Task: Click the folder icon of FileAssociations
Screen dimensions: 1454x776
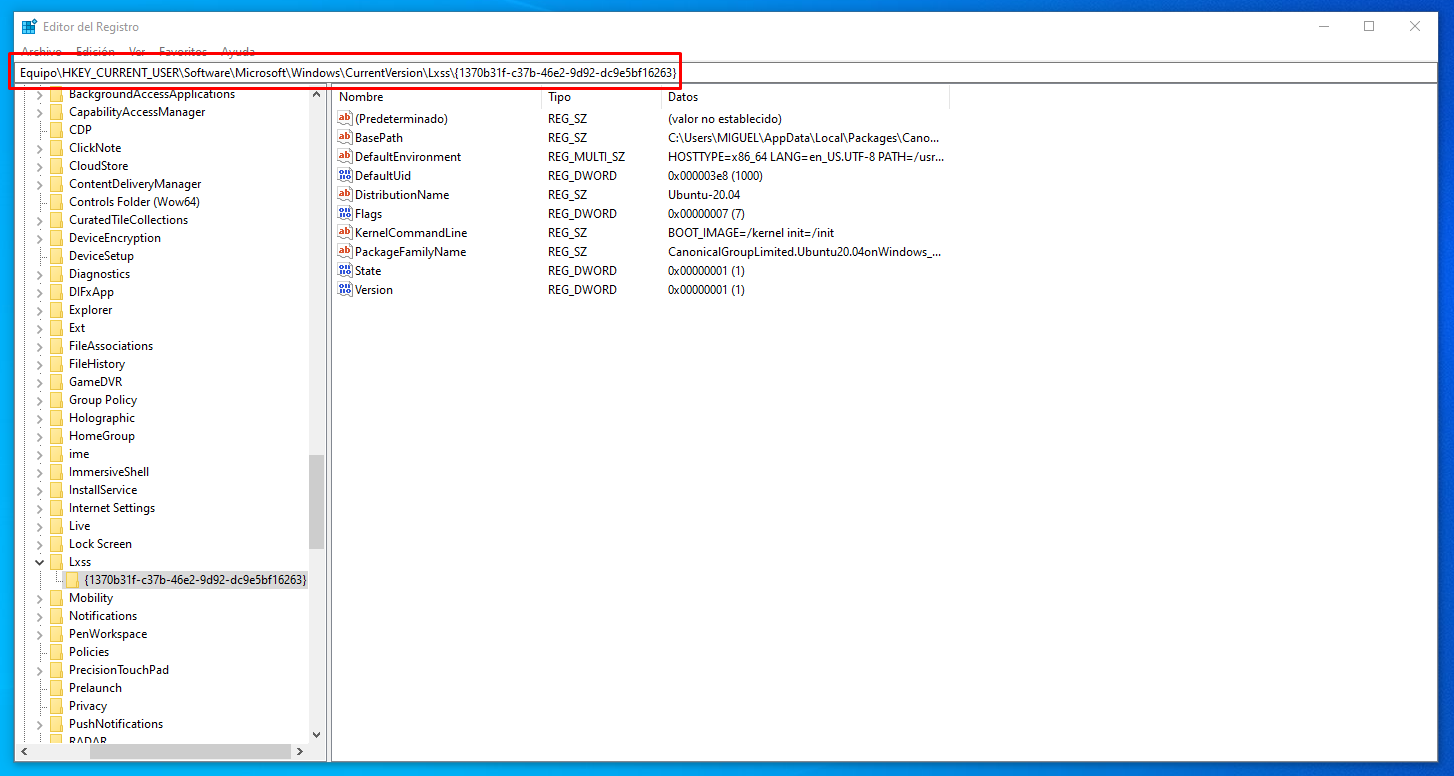Action: pos(56,346)
